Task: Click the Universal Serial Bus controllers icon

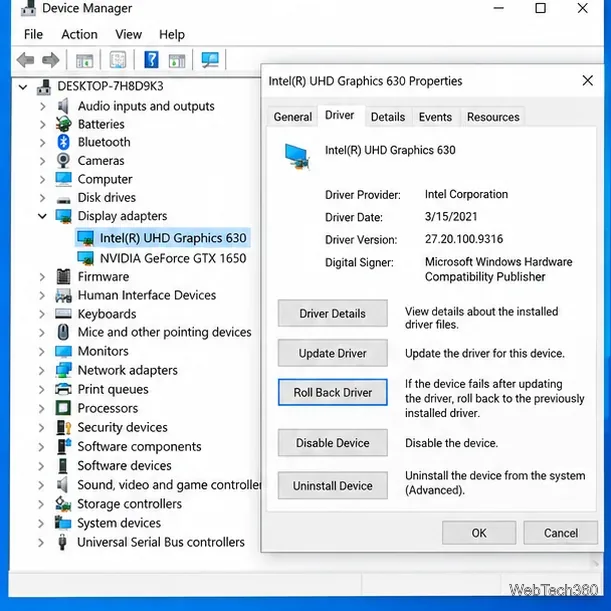Action: click(62, 542)
